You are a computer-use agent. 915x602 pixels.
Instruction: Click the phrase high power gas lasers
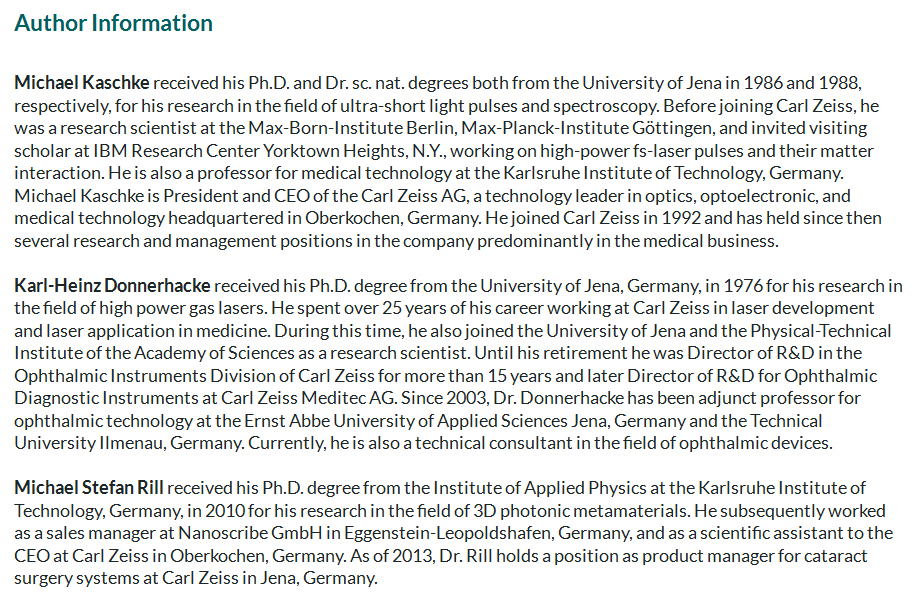pos(182,308)
